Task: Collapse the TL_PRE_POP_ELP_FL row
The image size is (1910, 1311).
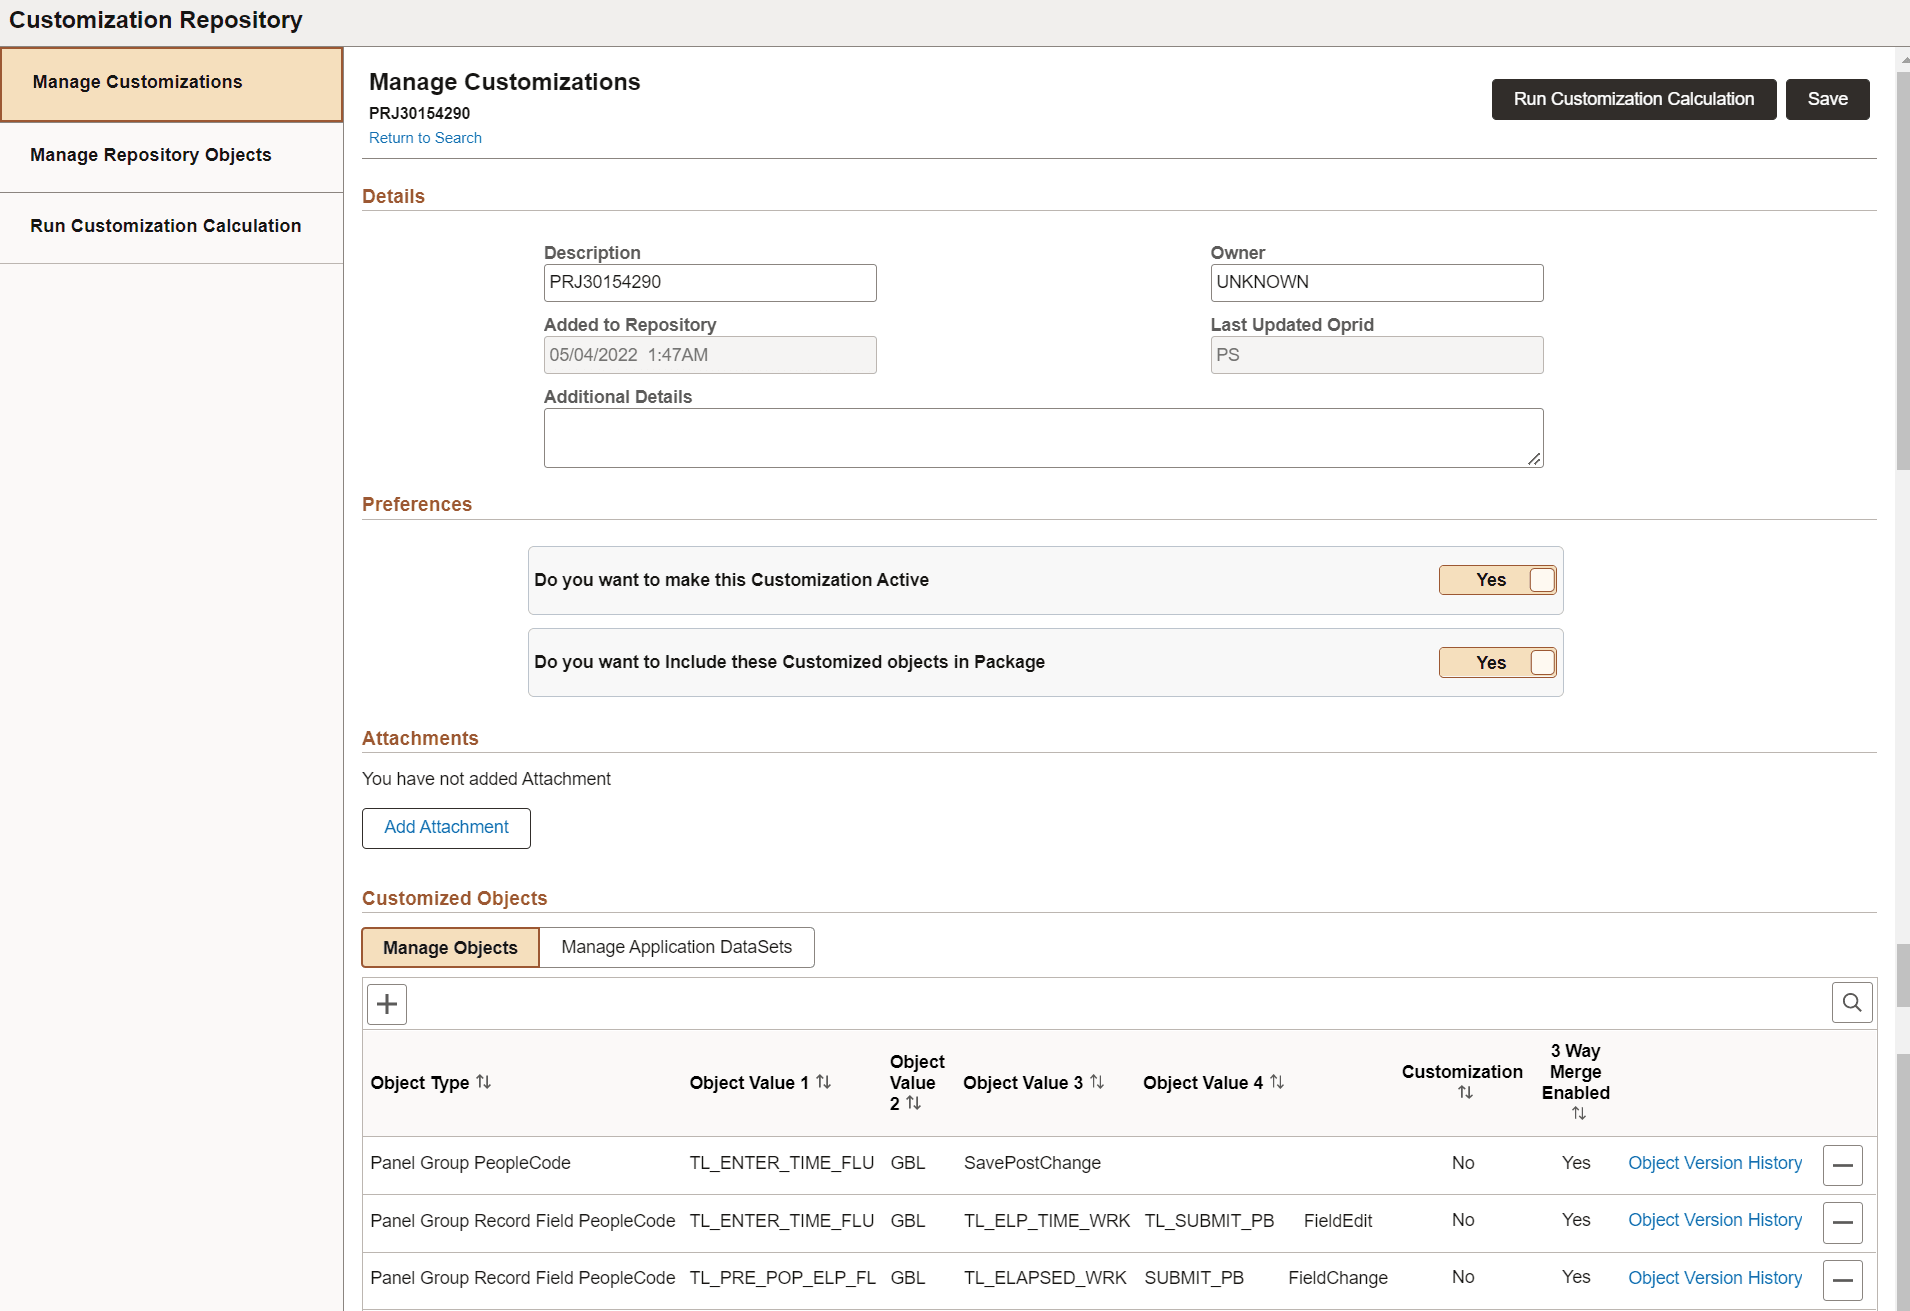Action: [1843, 1280]
